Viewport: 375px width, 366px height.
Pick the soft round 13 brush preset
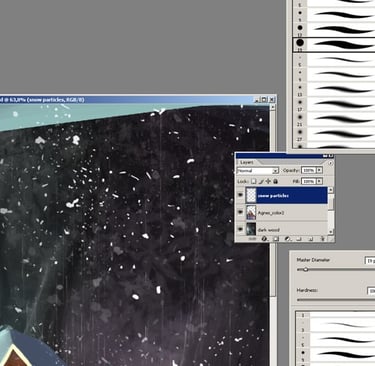[x=334, y=89]
